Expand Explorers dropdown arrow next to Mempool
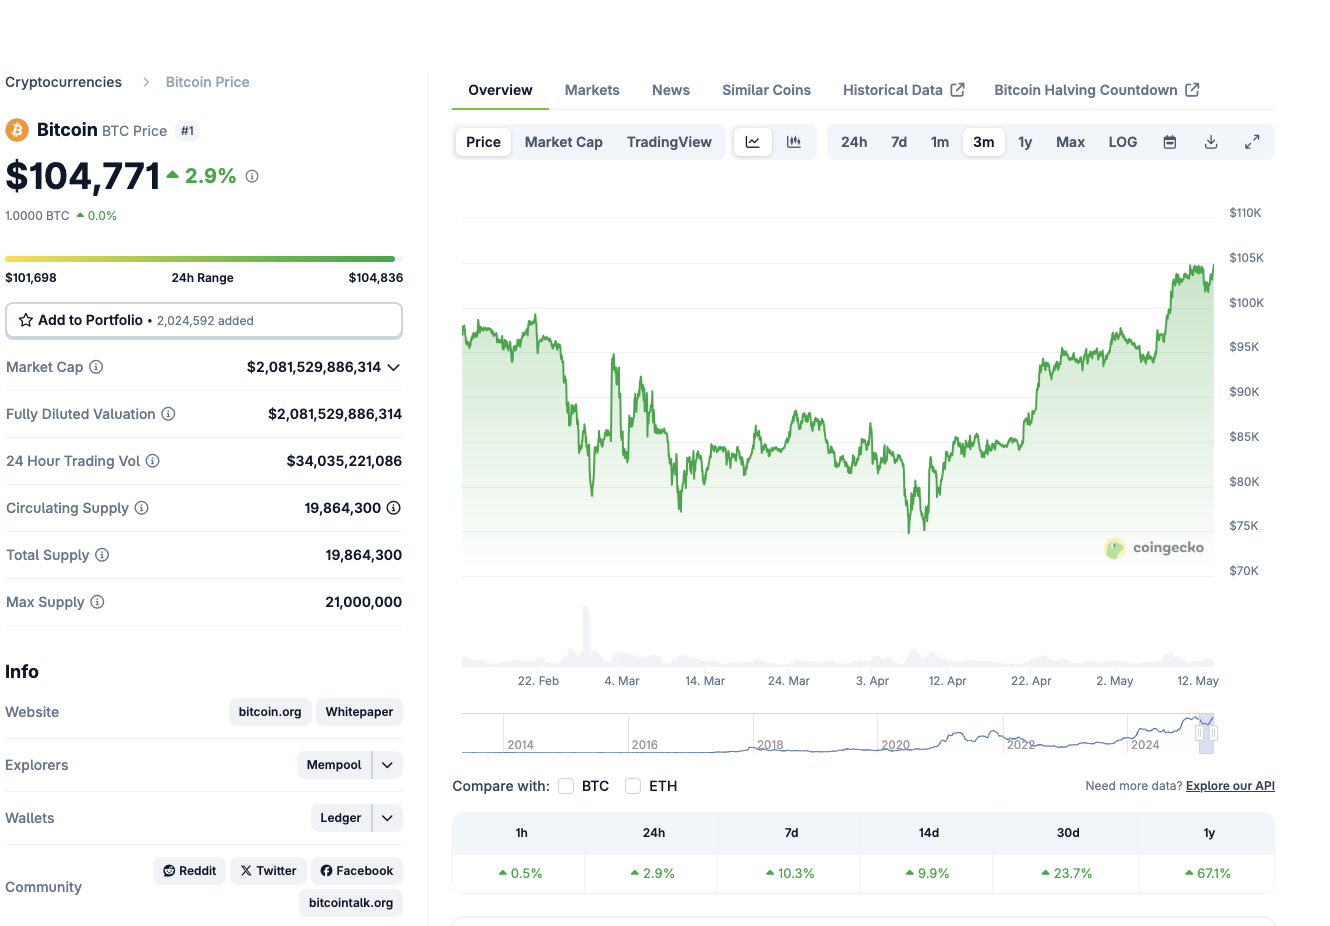 pos(388,765)
